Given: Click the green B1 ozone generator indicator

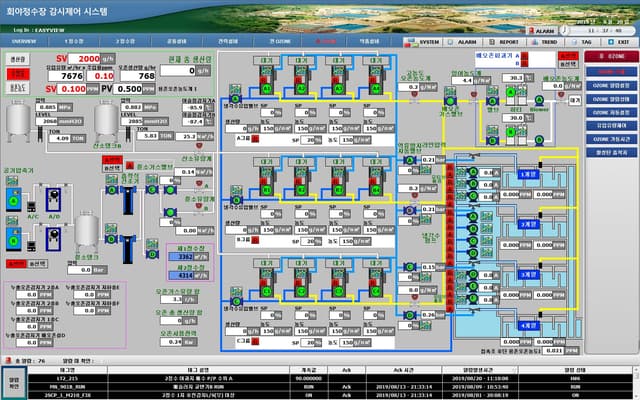Looking at the screenshot, I should click(x=266, y=190).
